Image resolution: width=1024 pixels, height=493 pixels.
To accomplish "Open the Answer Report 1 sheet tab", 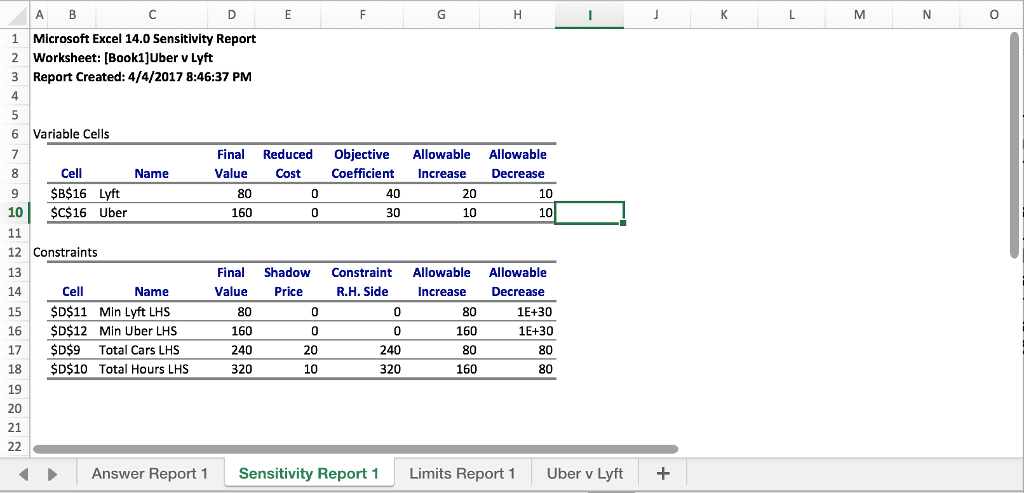I will tap(149, 473).
